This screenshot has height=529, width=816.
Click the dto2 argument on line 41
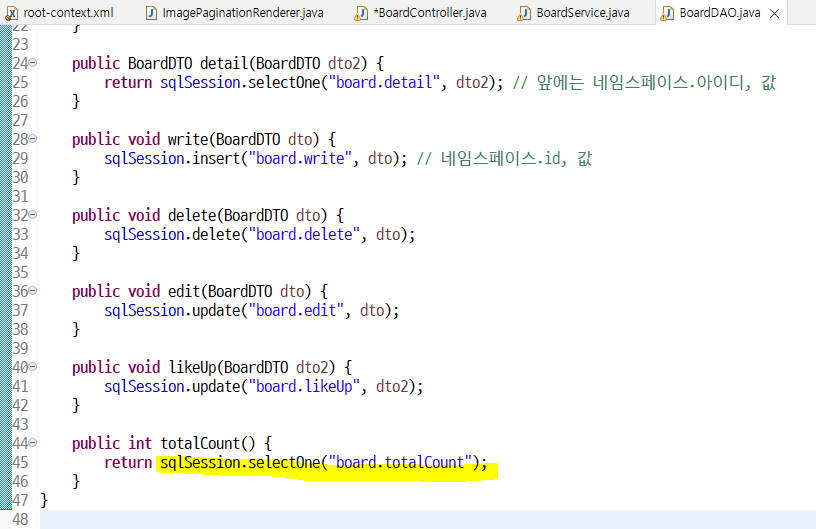pos(392,386)
